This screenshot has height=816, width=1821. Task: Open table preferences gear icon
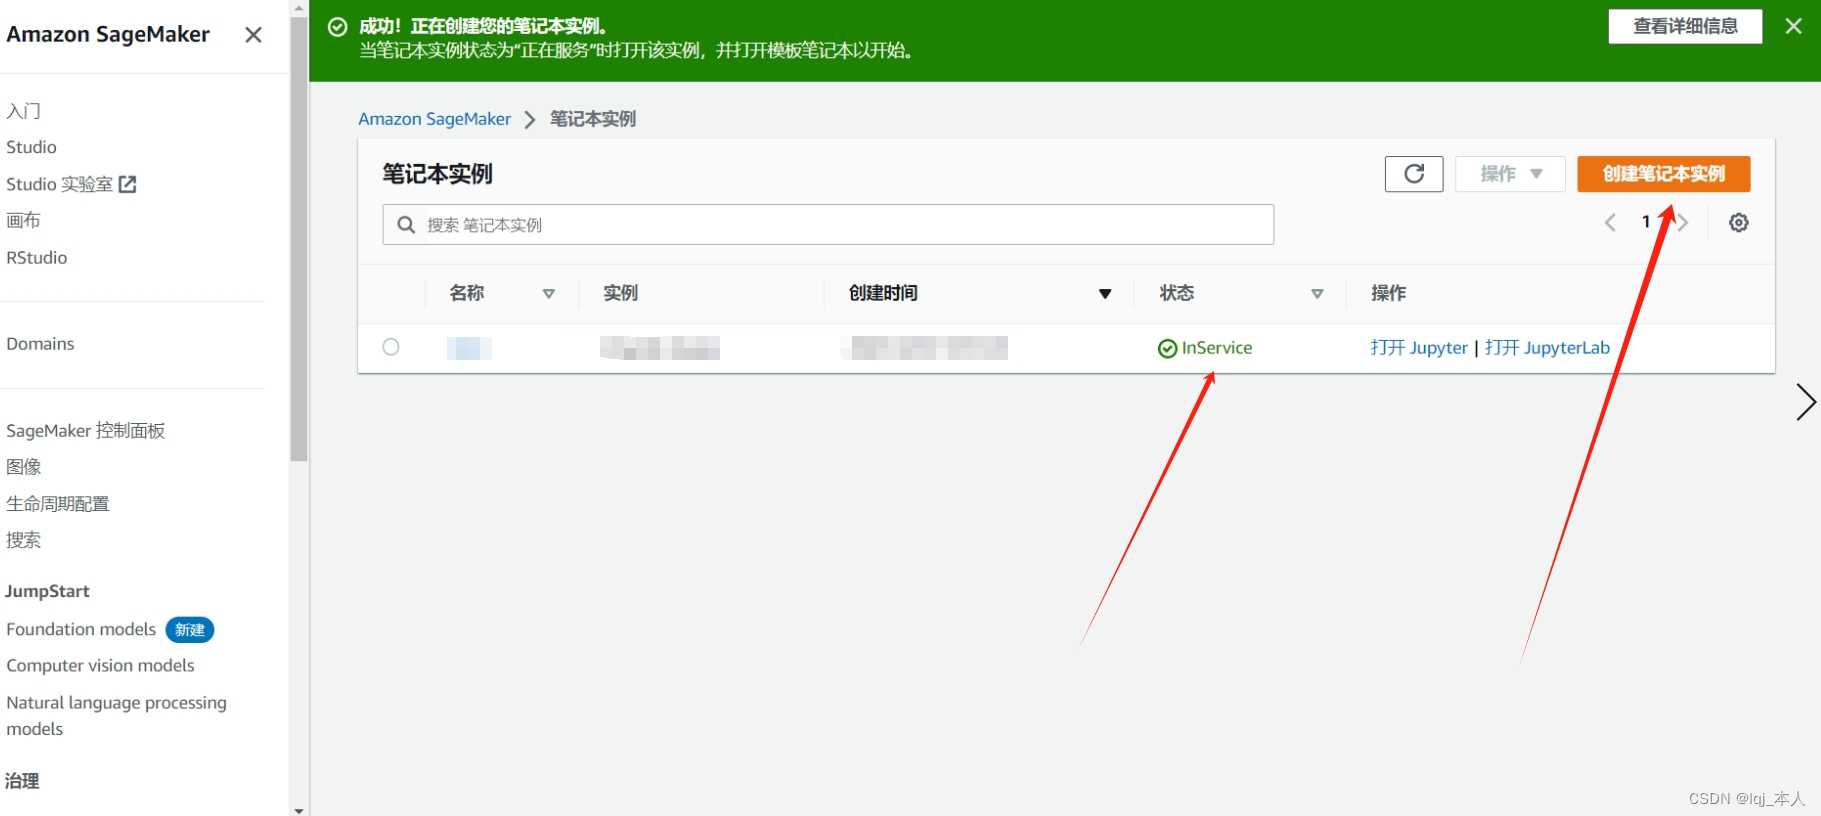pos(1739,223)
